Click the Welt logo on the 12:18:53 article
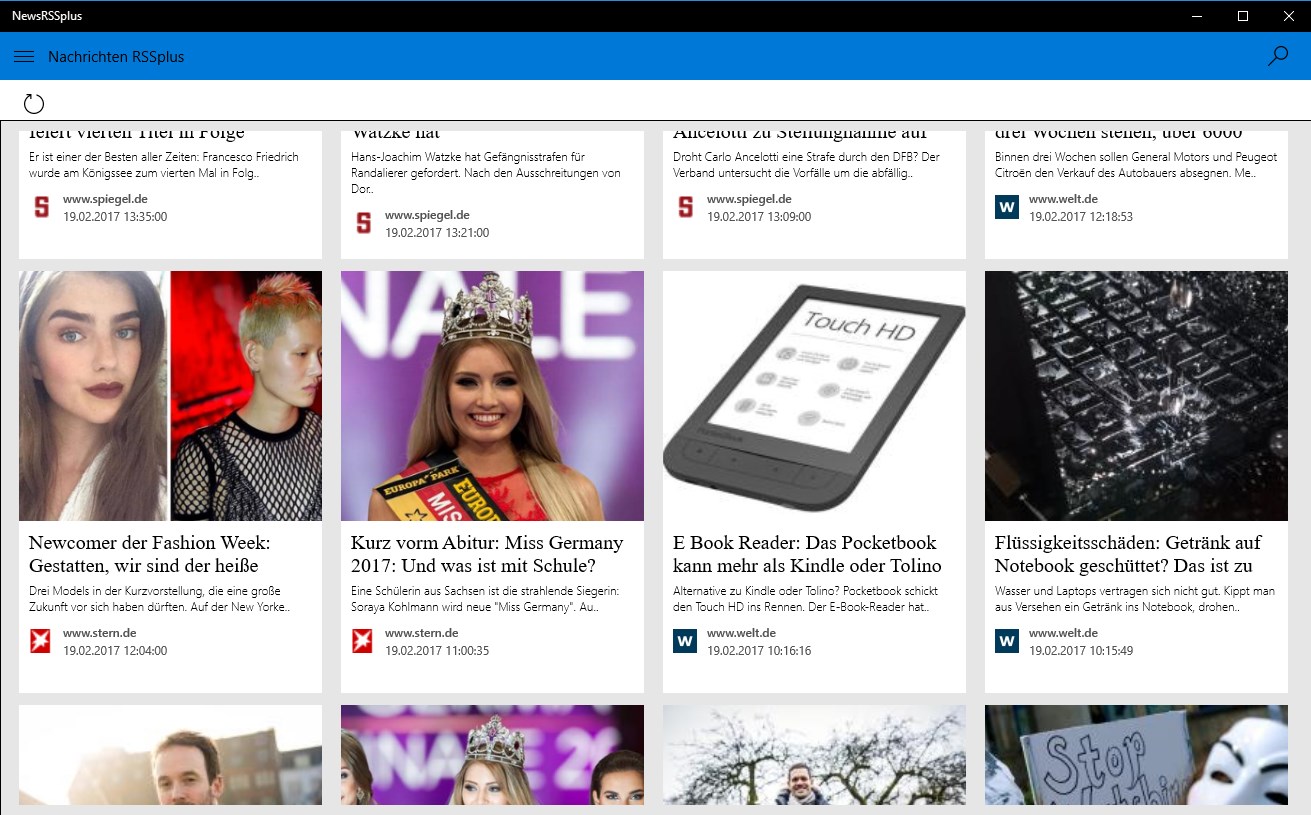1311x815 pixels. click(1007, 207)
